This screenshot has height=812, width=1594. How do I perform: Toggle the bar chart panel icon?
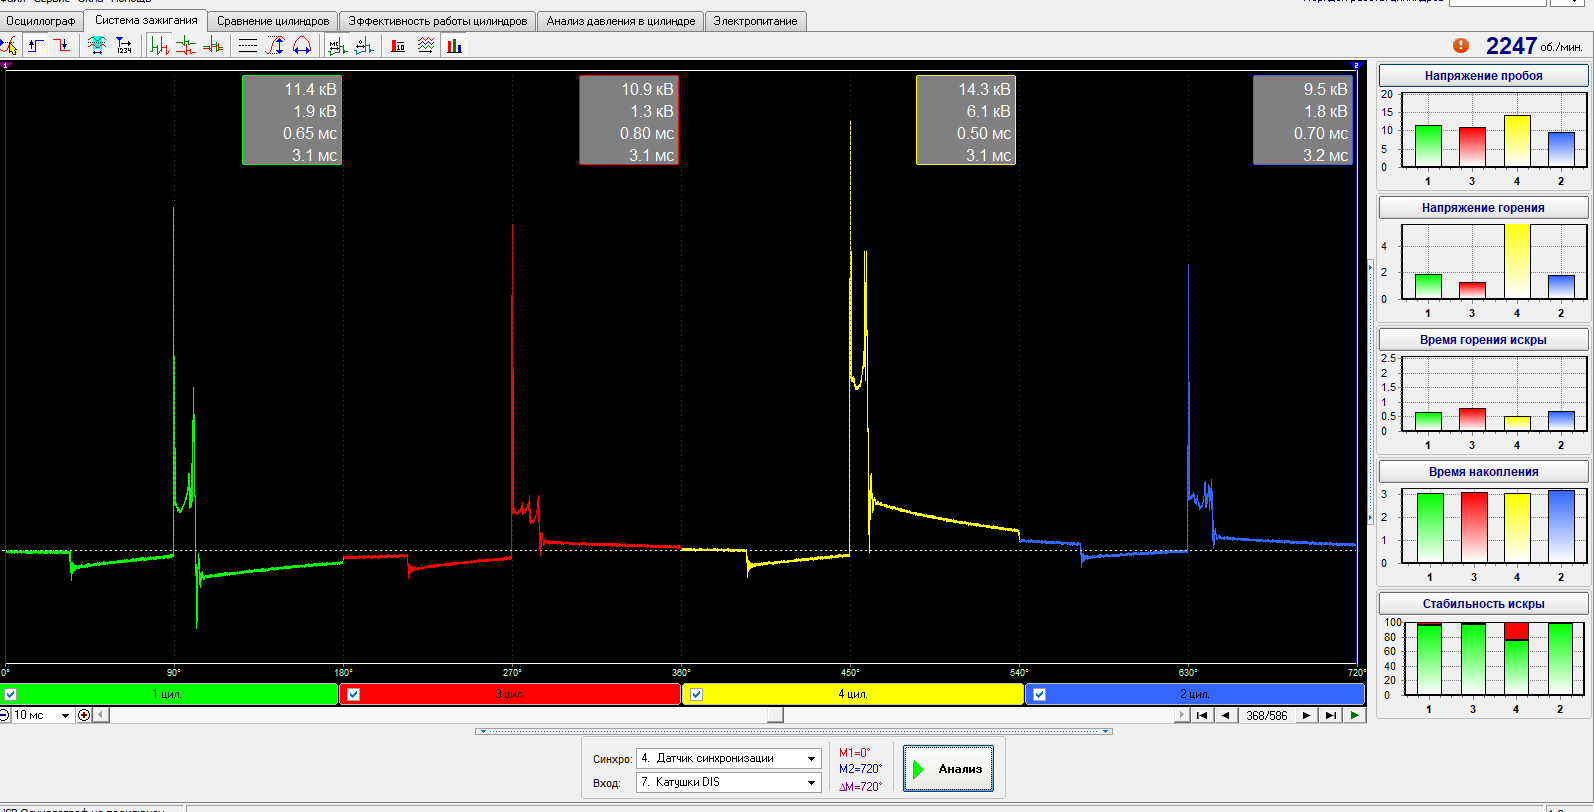[x=455, y=45]
